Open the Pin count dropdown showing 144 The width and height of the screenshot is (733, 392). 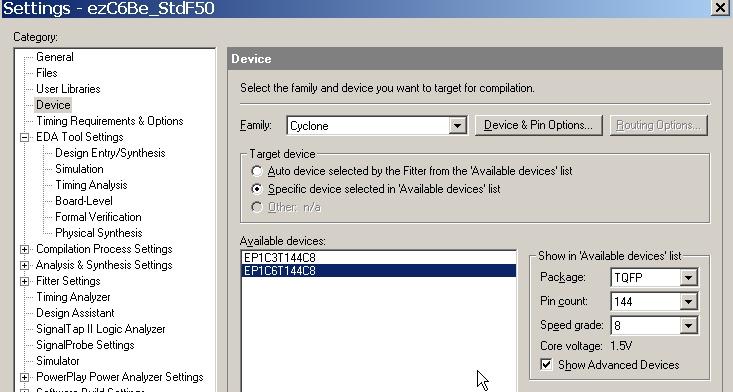(x=654, y=301)
